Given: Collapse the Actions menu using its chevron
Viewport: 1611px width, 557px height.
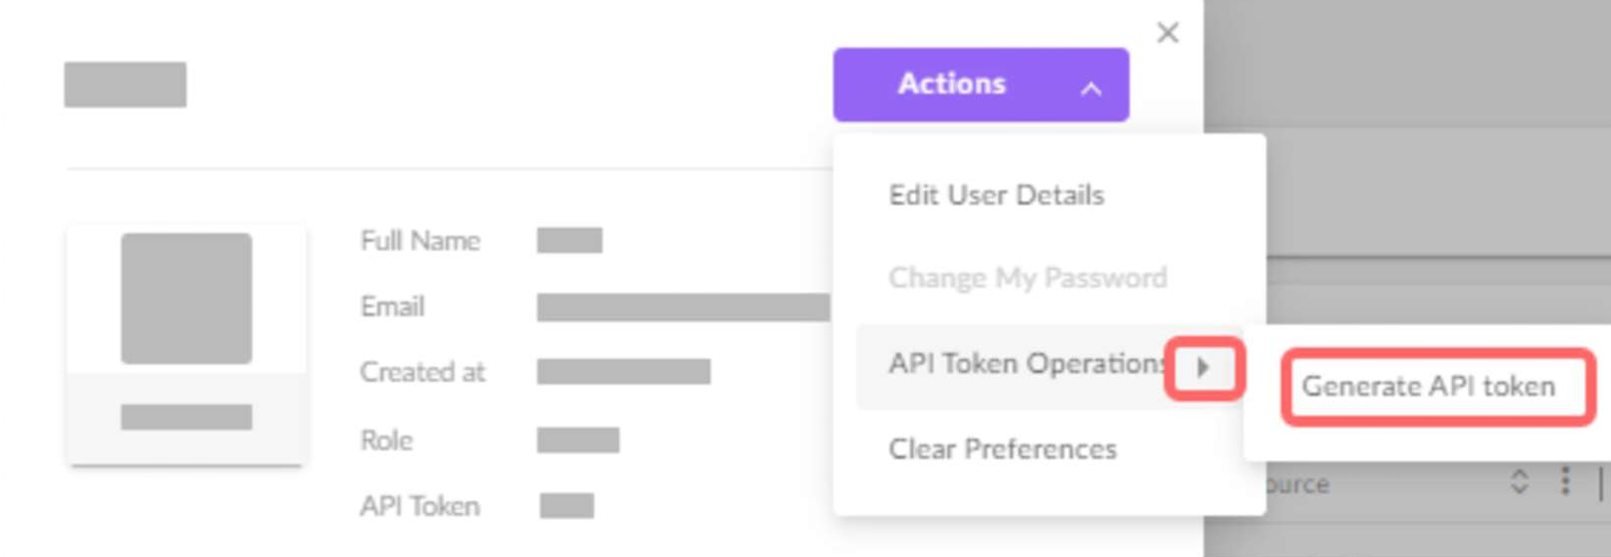Looking at the screenshot, I should [x=1091, y=89].
